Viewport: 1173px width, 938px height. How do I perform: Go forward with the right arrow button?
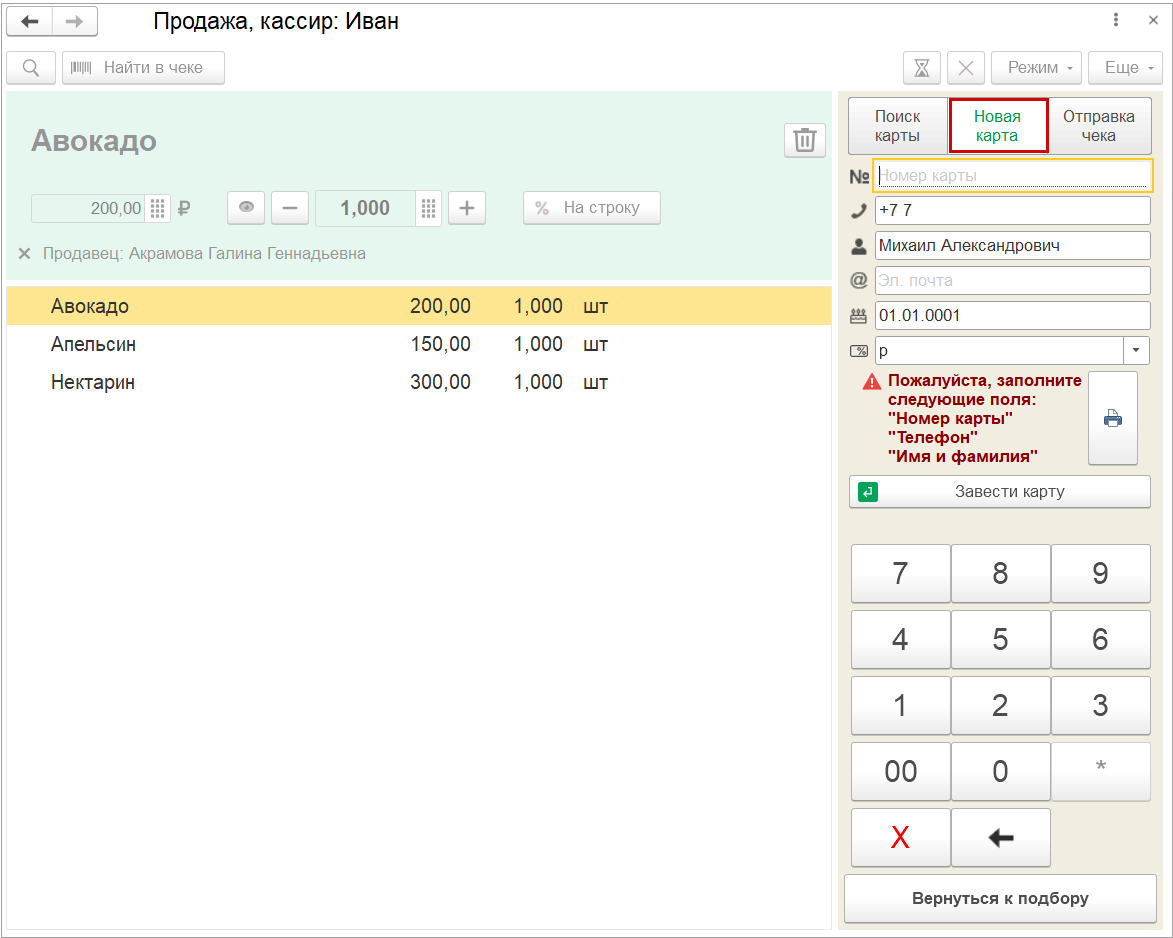[x=75, y=22]
